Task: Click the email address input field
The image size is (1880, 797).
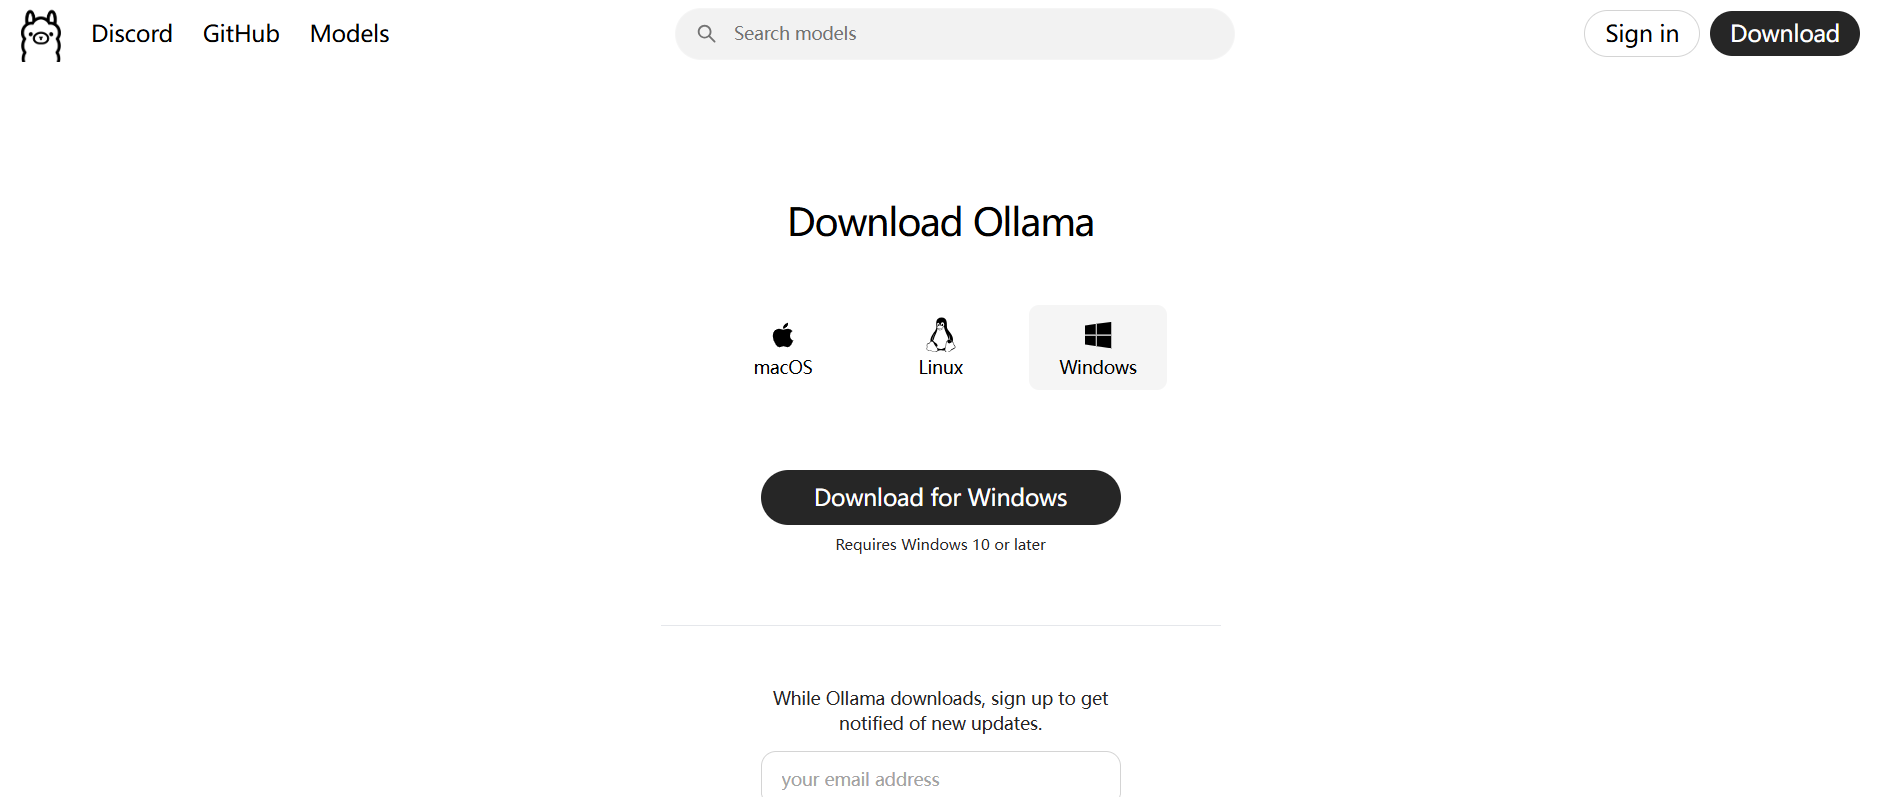Action: coord(940,775)
